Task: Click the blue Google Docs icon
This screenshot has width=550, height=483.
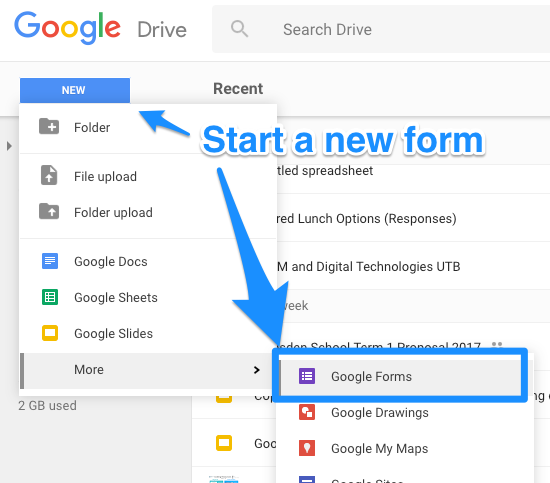Action: (x=50, y=261)
